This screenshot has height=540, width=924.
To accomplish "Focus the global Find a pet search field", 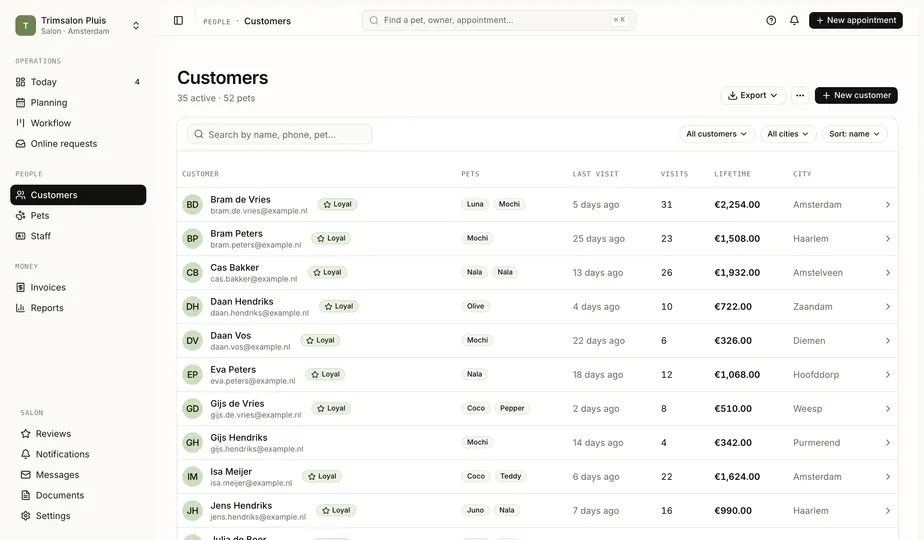I will [499, 20].
